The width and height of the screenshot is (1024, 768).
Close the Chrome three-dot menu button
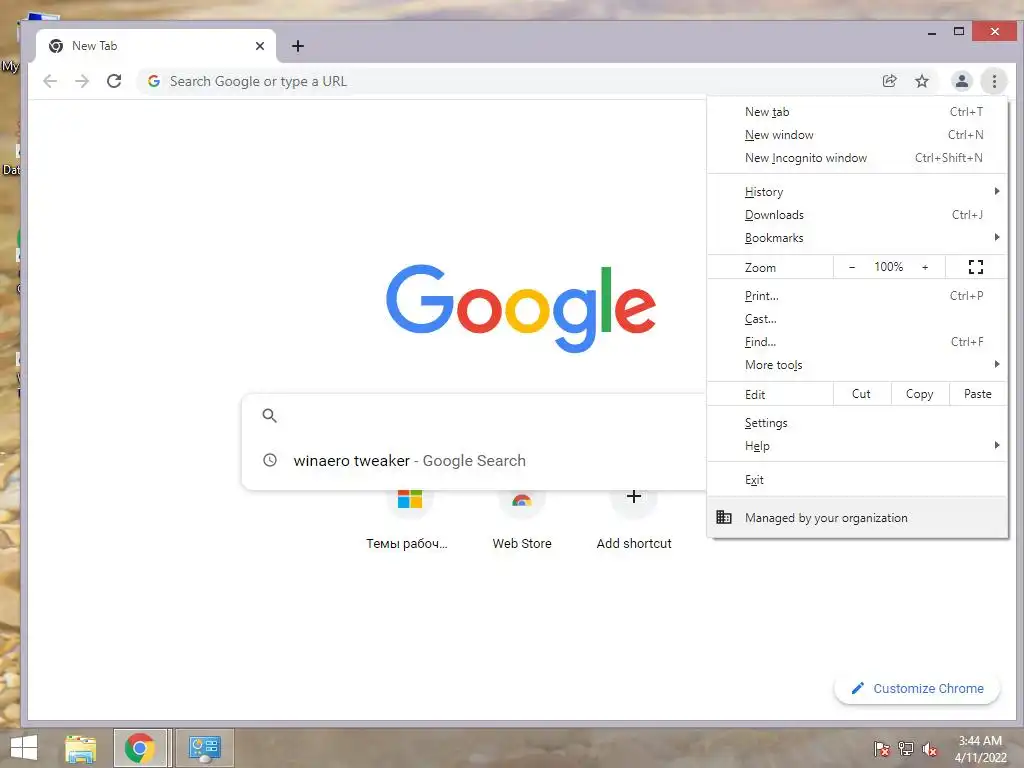pyautogui.click(x=994, y=81)
